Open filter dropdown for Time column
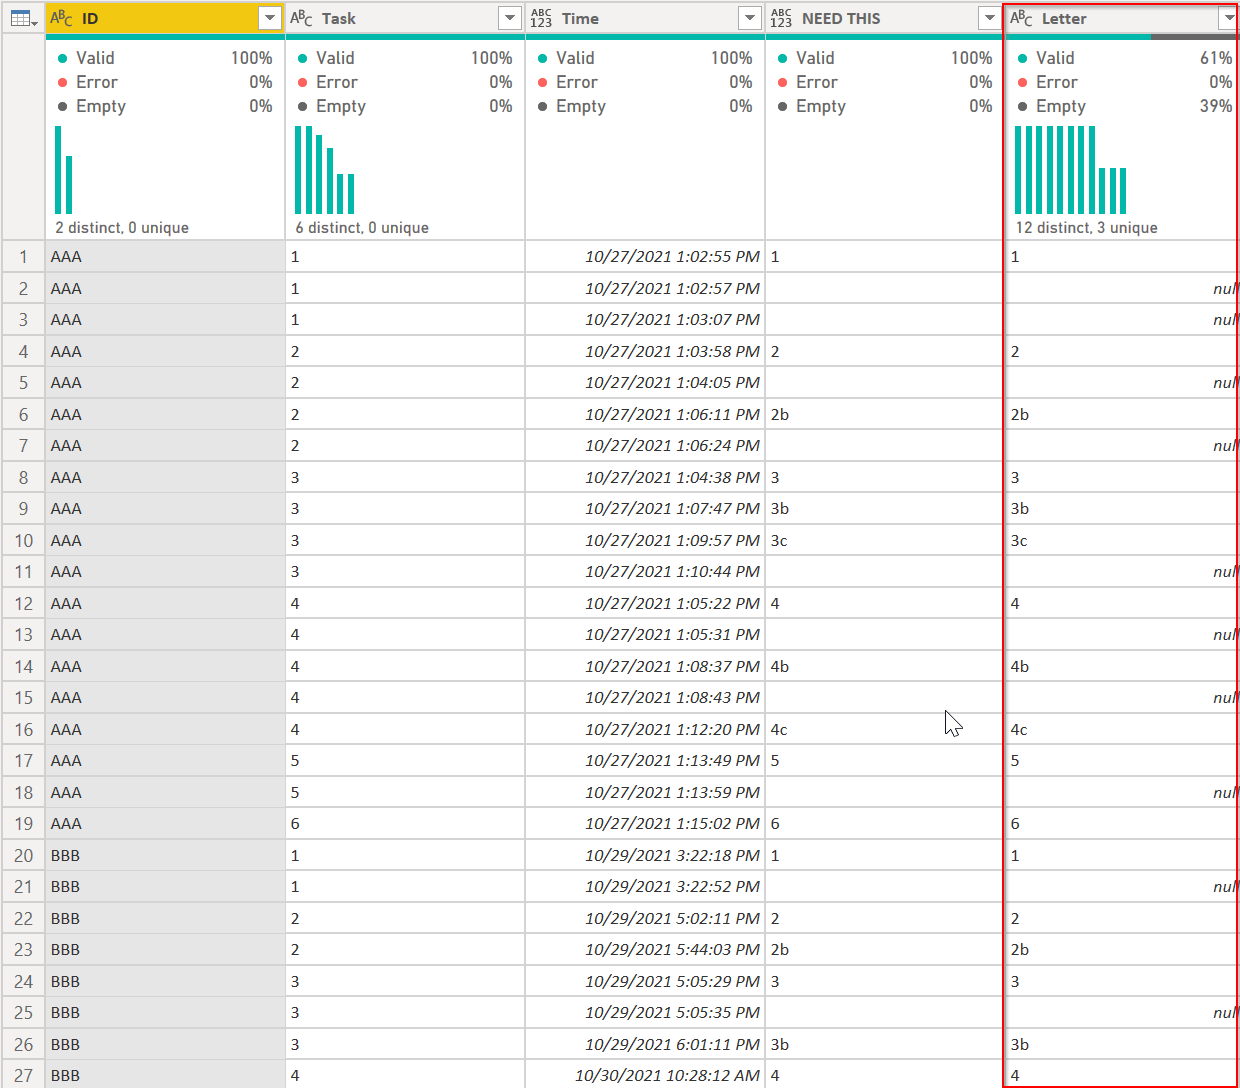Viewport: 1240px width, 1088px height. coord(749,18)
